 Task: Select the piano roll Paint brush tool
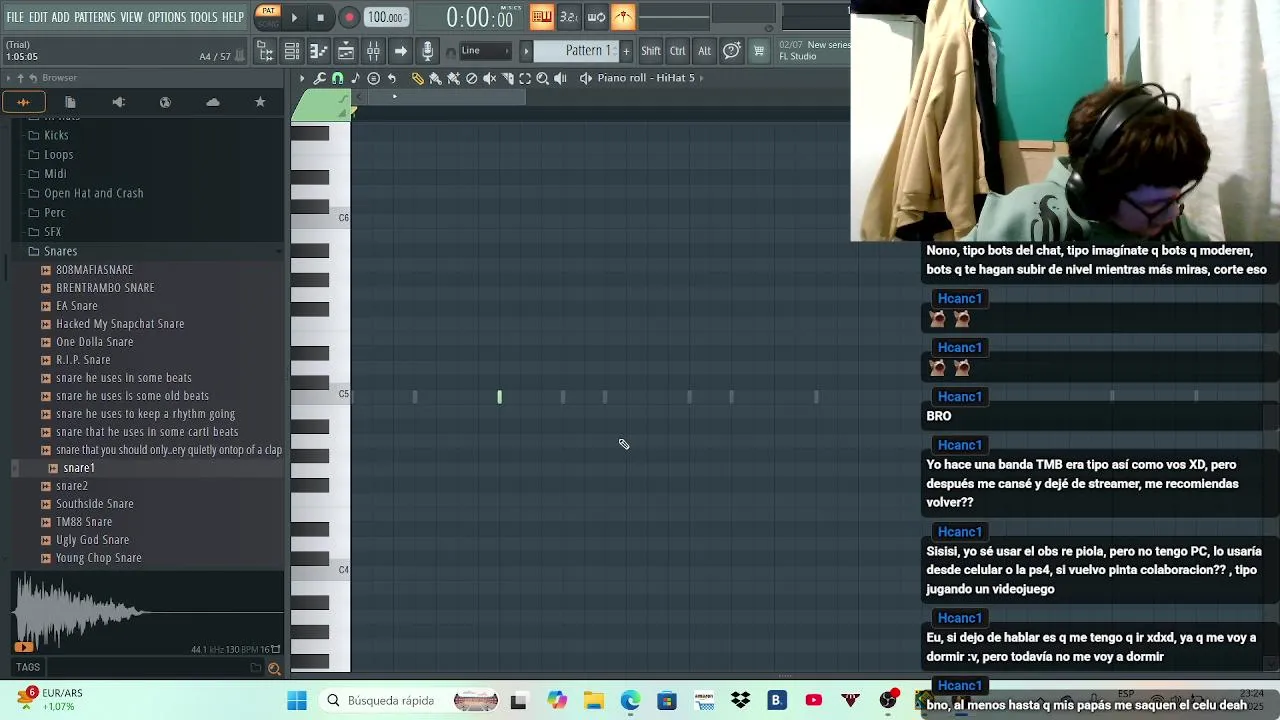pos(436,78)
